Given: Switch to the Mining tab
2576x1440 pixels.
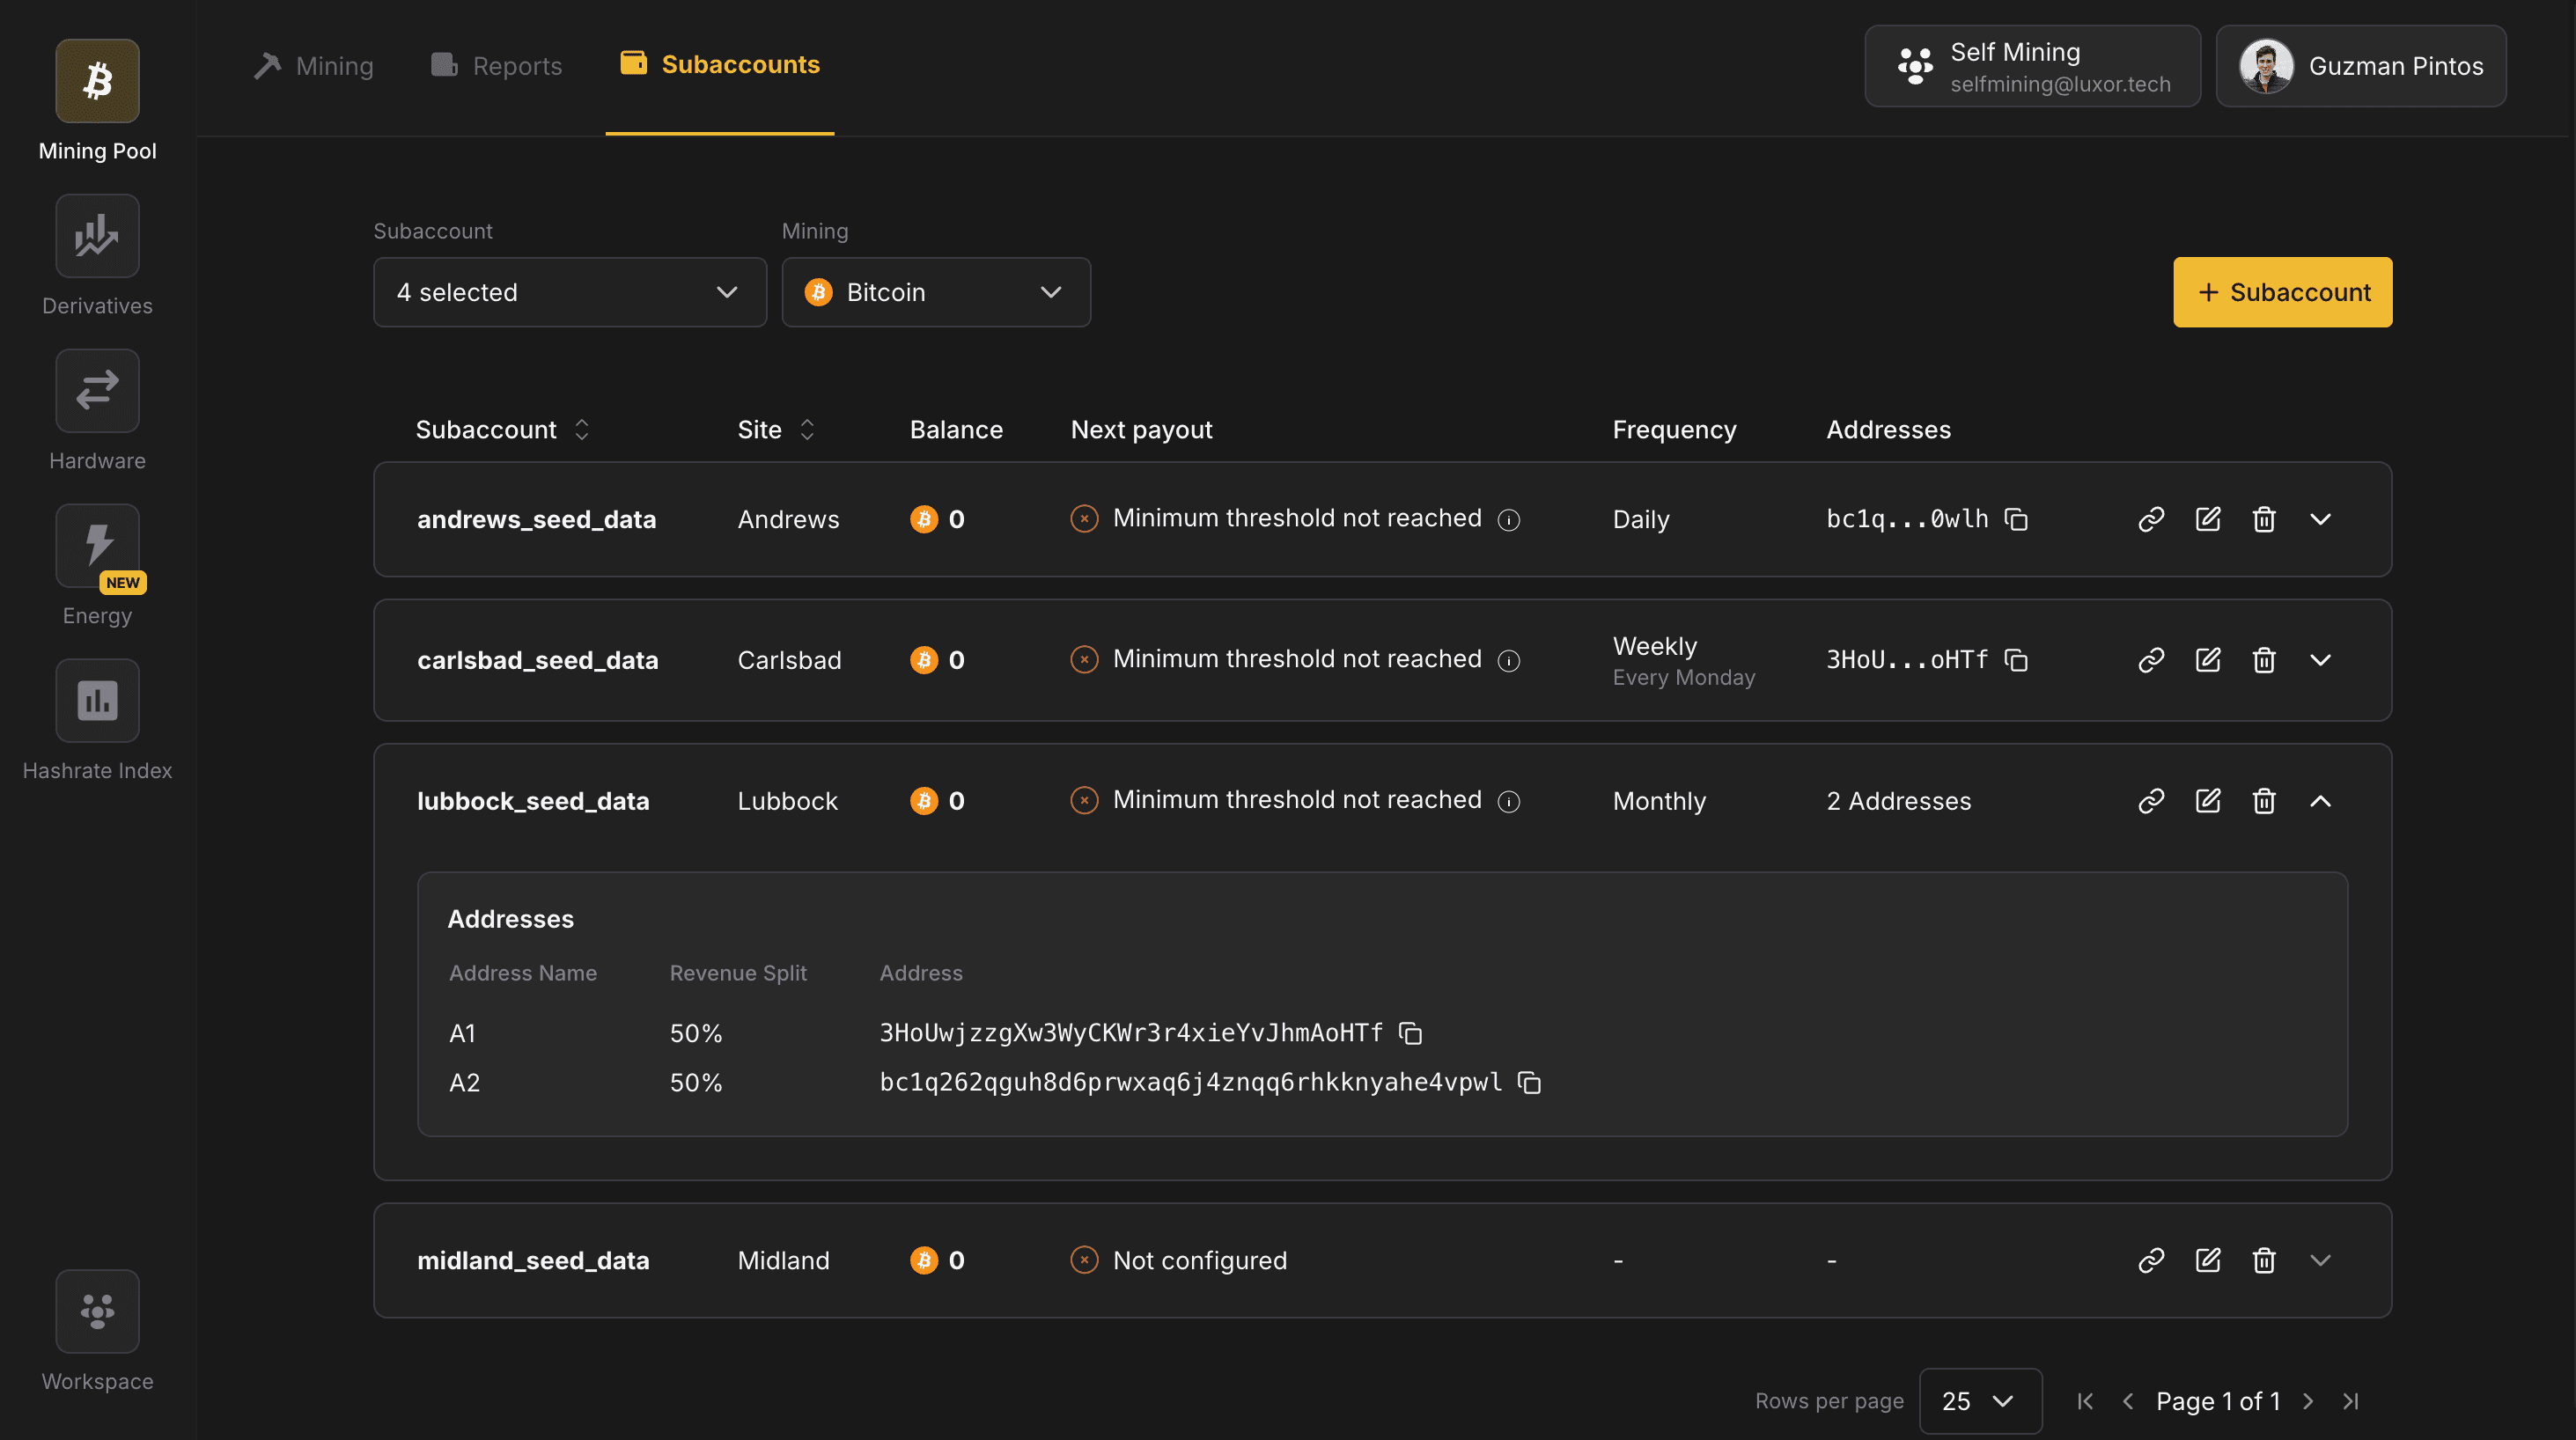Looking at the screenshot, I should point(312,65).
